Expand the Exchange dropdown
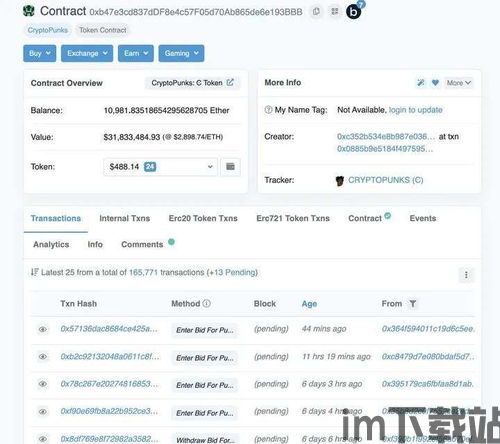500x444 pixels. click(87, 53)
